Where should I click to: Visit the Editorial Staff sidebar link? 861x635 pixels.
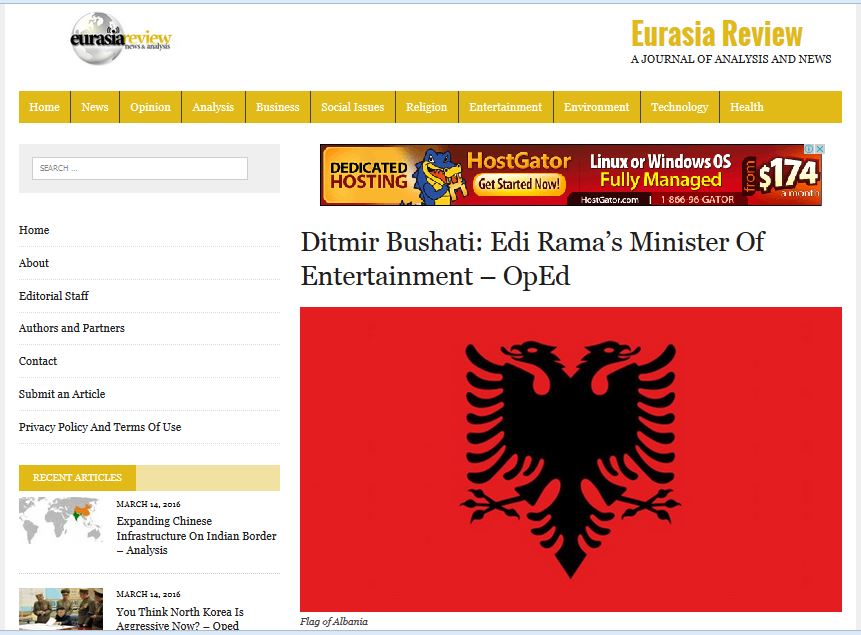[x=54, y=296]
